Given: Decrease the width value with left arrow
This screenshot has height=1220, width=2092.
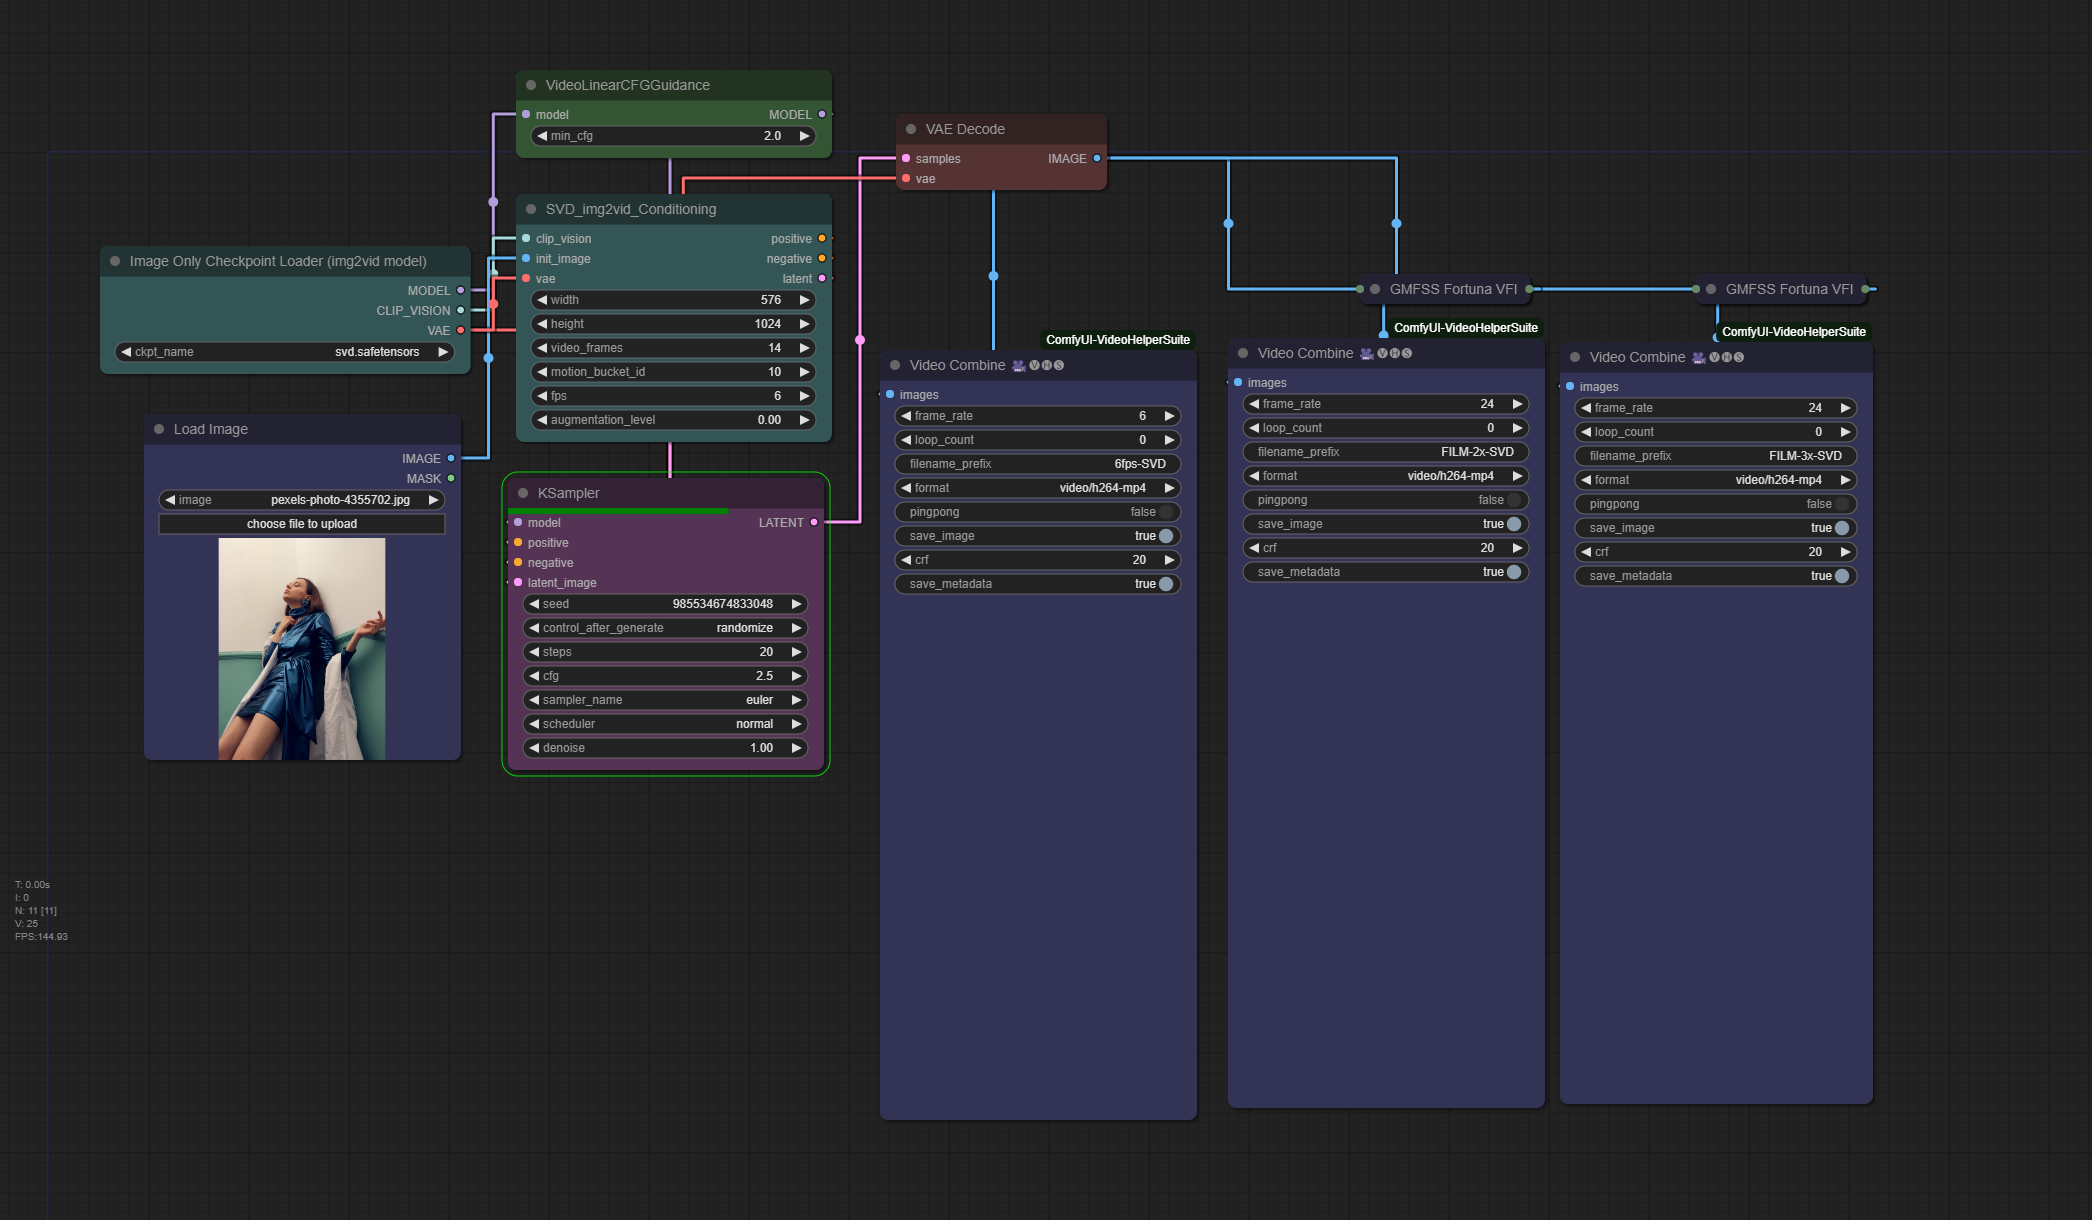Looking at the screenshot, I should click(x=542, y=300).
